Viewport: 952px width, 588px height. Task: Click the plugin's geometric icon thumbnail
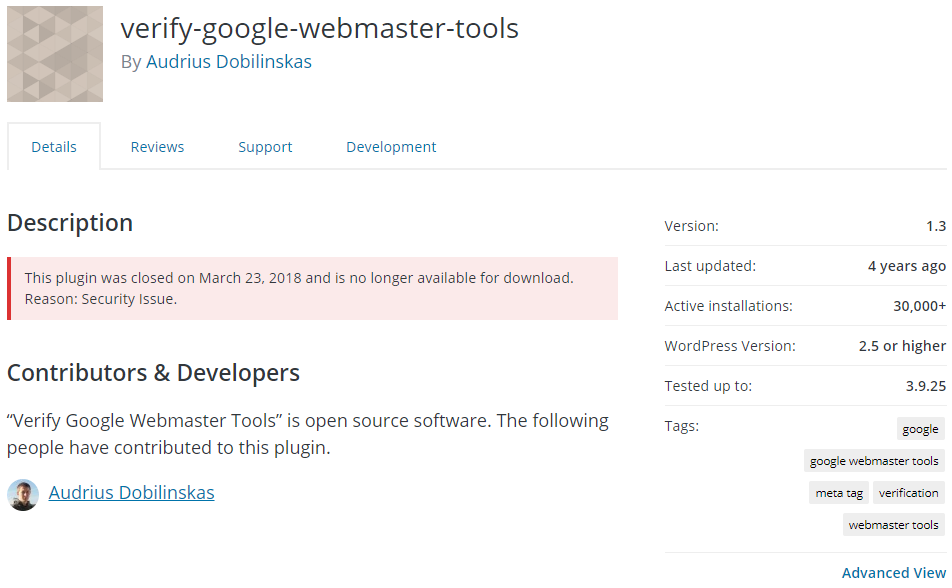coord(55,54)
